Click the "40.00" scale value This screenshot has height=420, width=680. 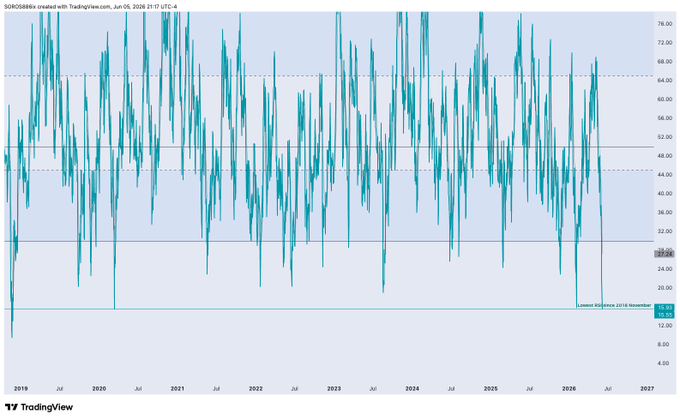(x=664, y=194)
